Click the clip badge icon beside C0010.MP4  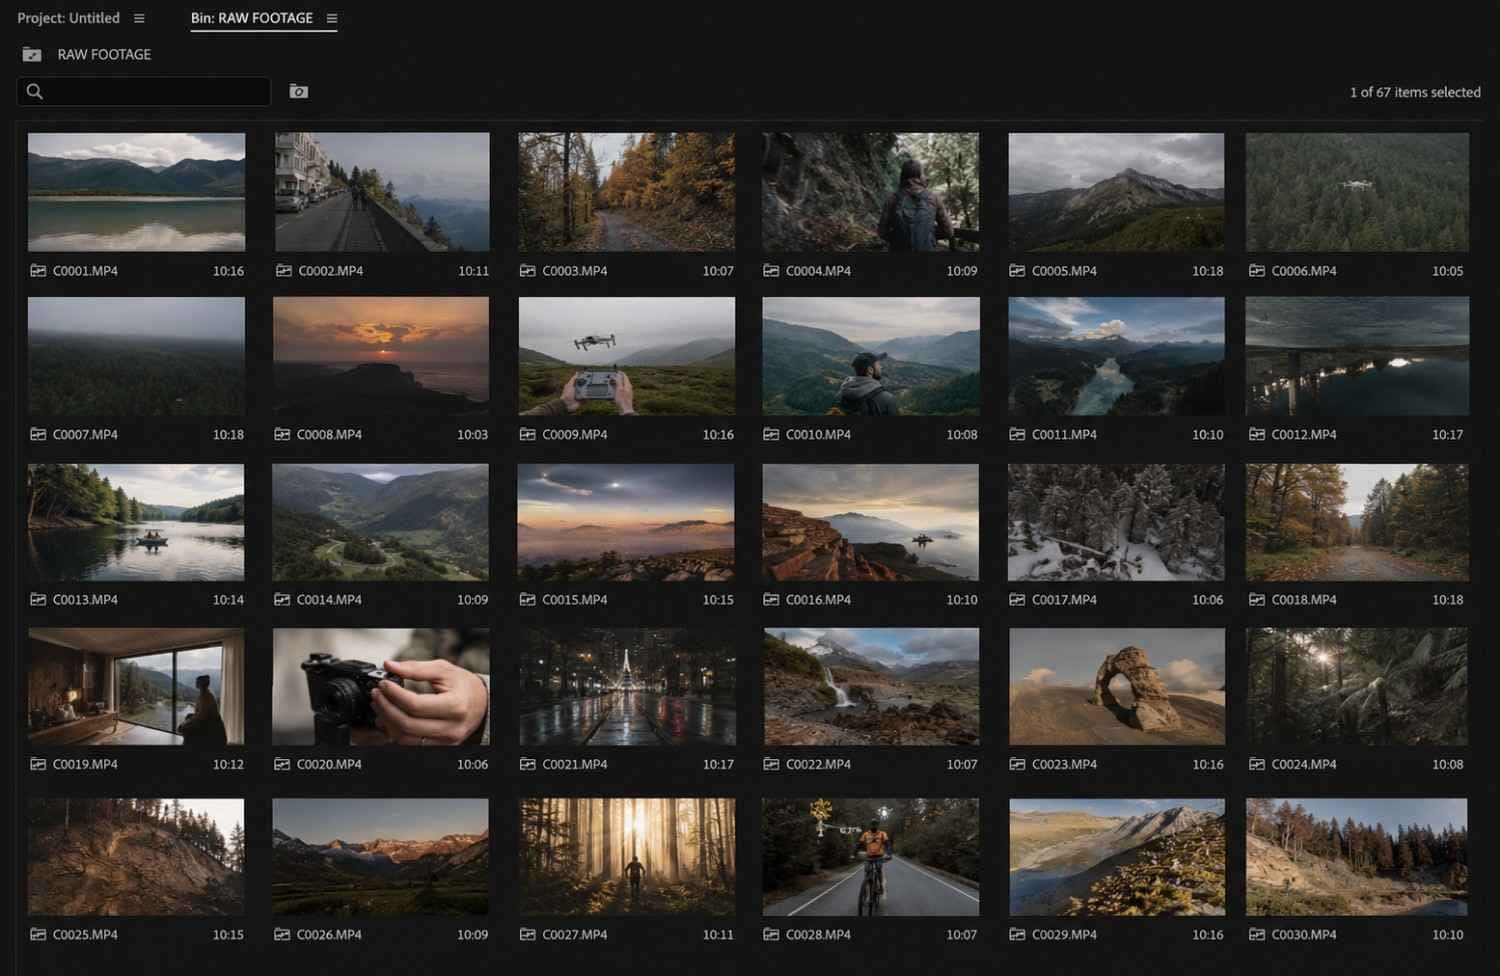coord(771,435)
